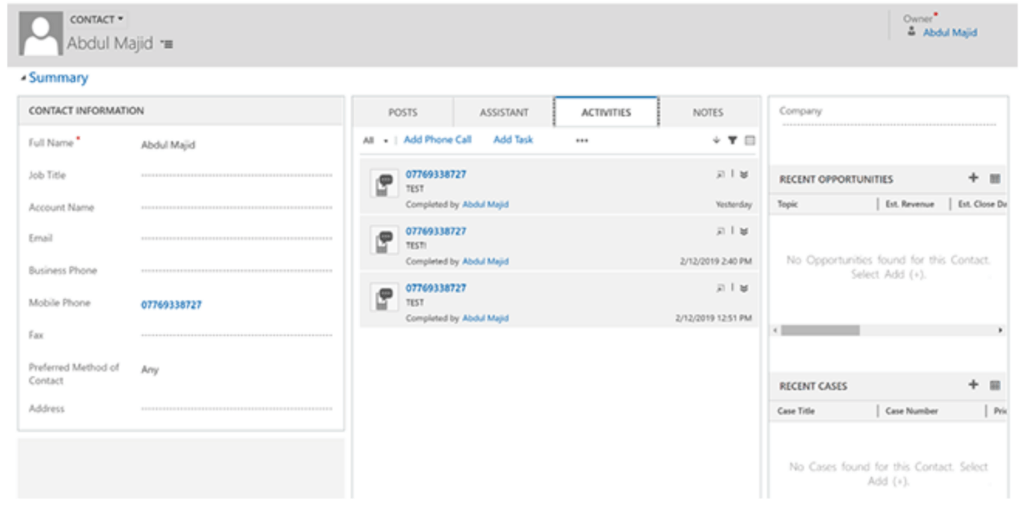Switch to the Notes tab
This screenshot has width=1024, height=510.
tap(708, 113)
